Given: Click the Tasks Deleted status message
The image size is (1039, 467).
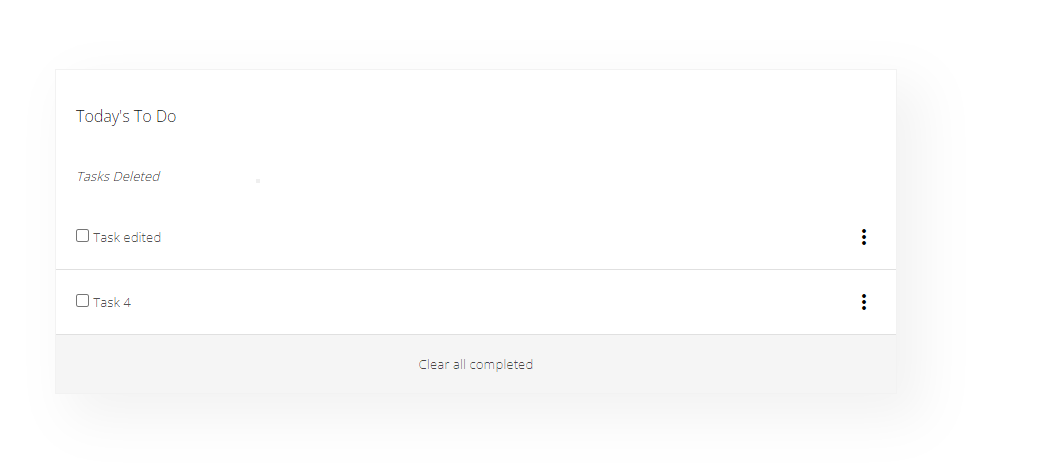Looking at the screenshot, I should (118, 176).
